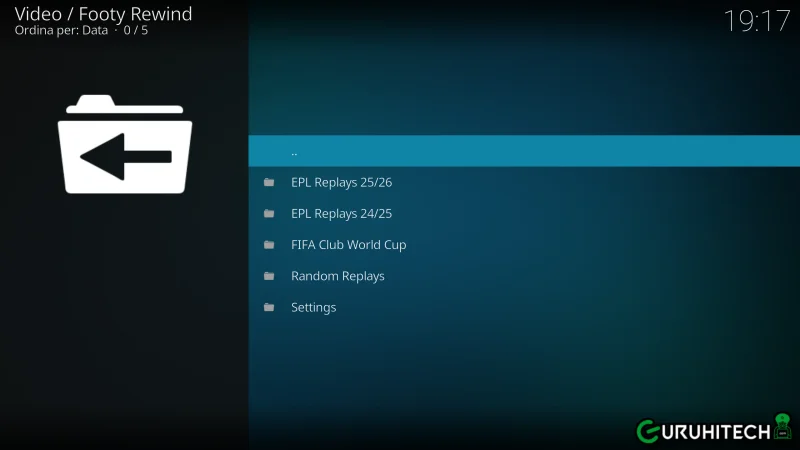Click the '0 / 5' item counter
800x450 pixels.
click(136, 31)
